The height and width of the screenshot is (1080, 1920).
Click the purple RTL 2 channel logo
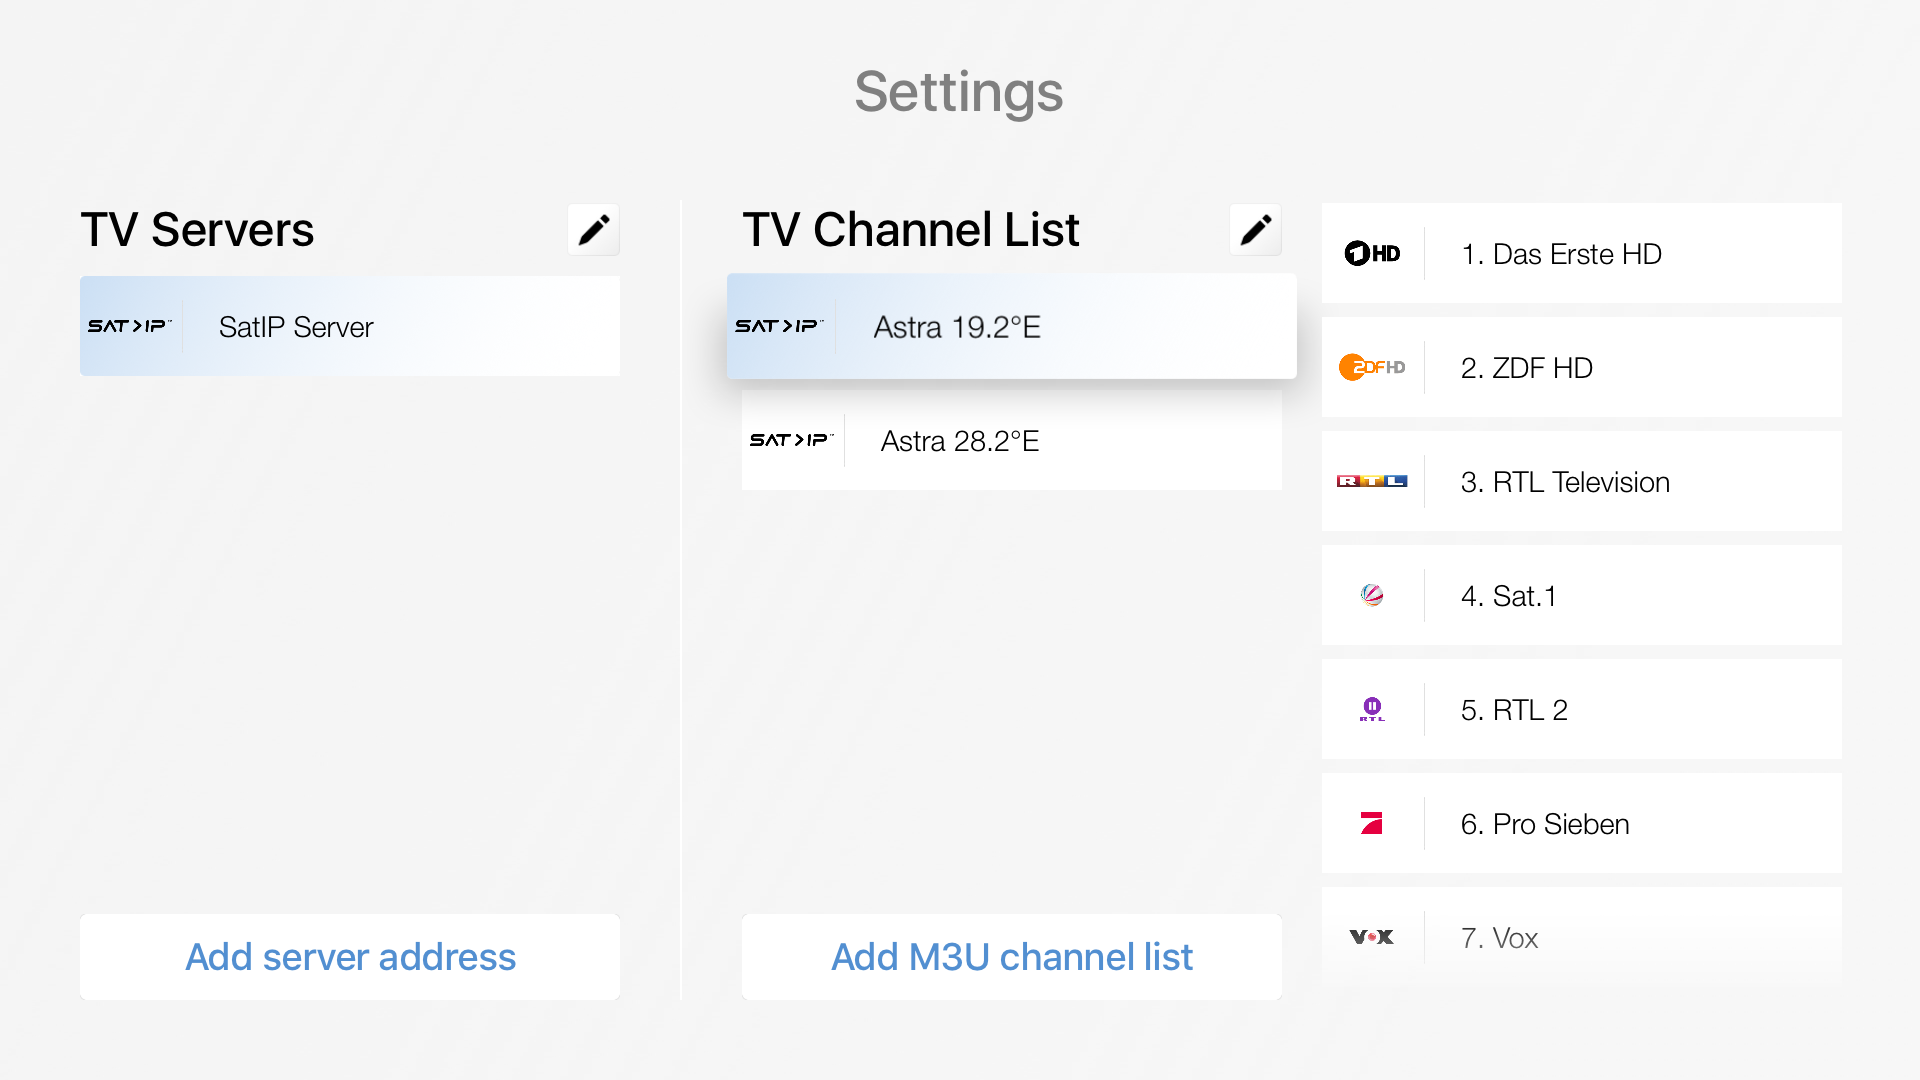point(1372,710)
